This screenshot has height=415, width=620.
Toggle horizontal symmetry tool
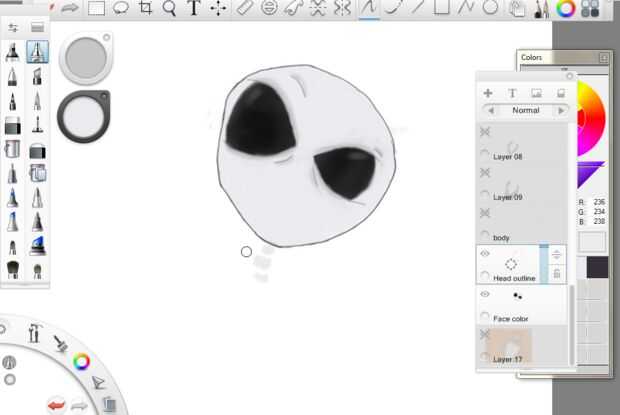(x=318, y=8)
